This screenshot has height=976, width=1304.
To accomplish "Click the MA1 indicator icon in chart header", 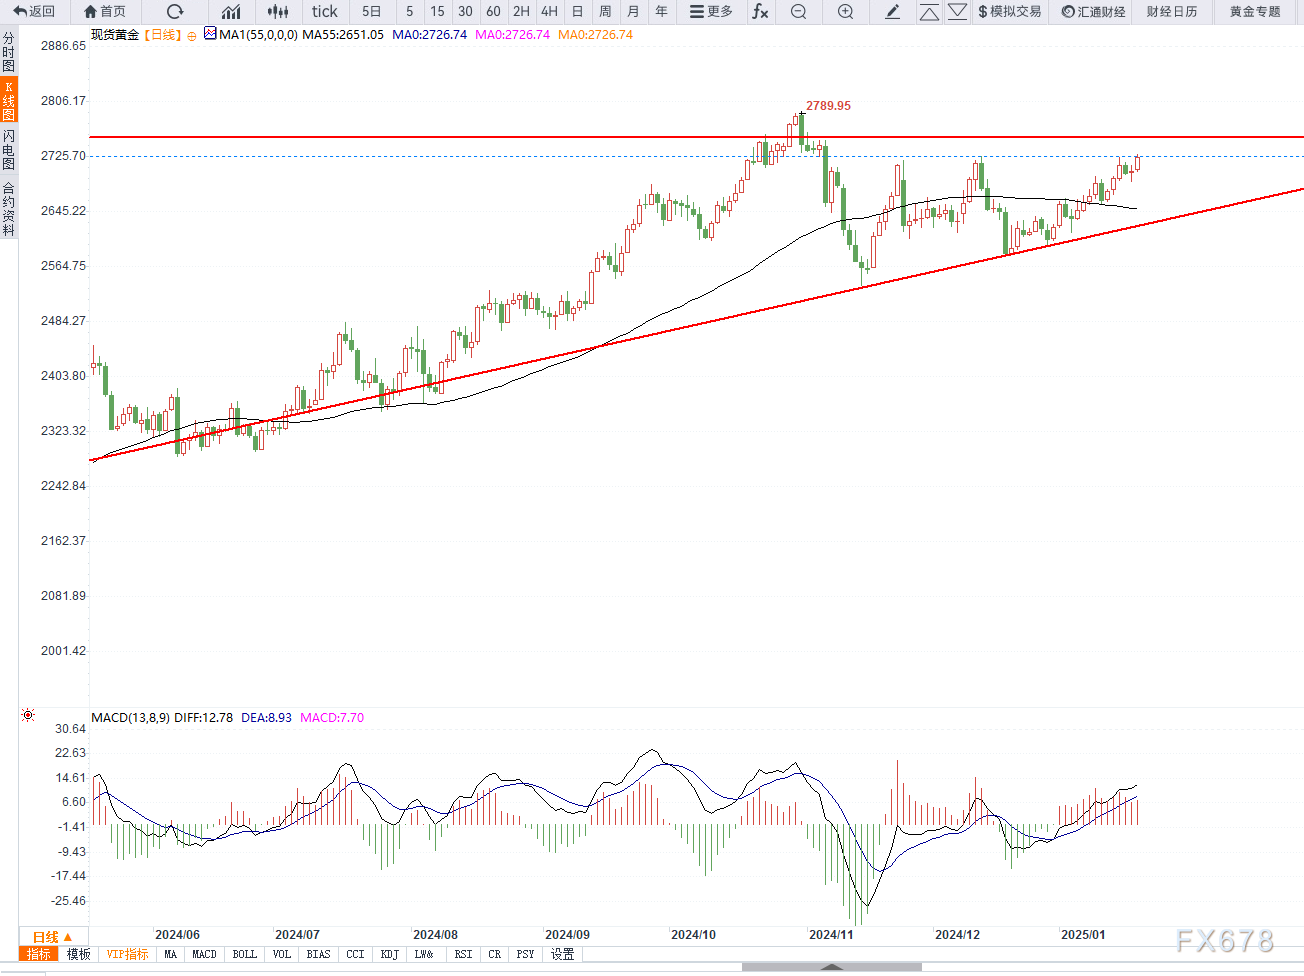I will 209,33.
